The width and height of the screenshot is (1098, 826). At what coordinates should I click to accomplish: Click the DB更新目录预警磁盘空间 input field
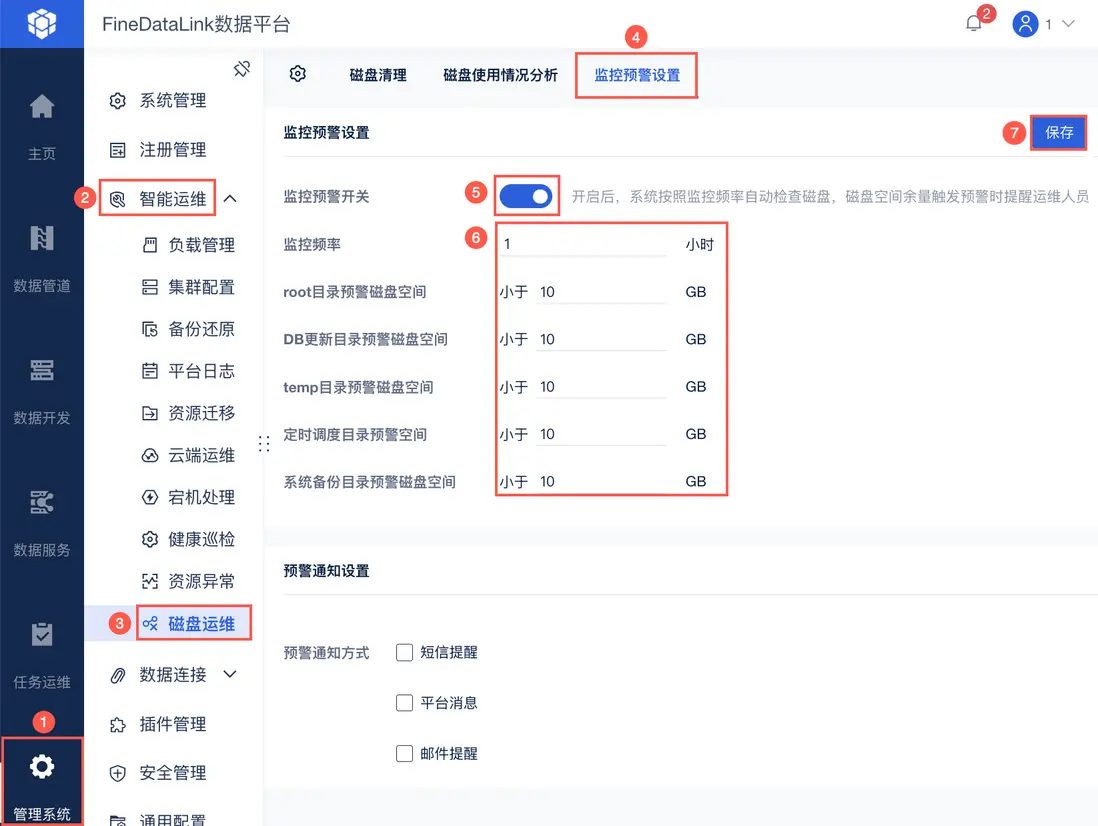pyautogui.click(x=601, y=340)
